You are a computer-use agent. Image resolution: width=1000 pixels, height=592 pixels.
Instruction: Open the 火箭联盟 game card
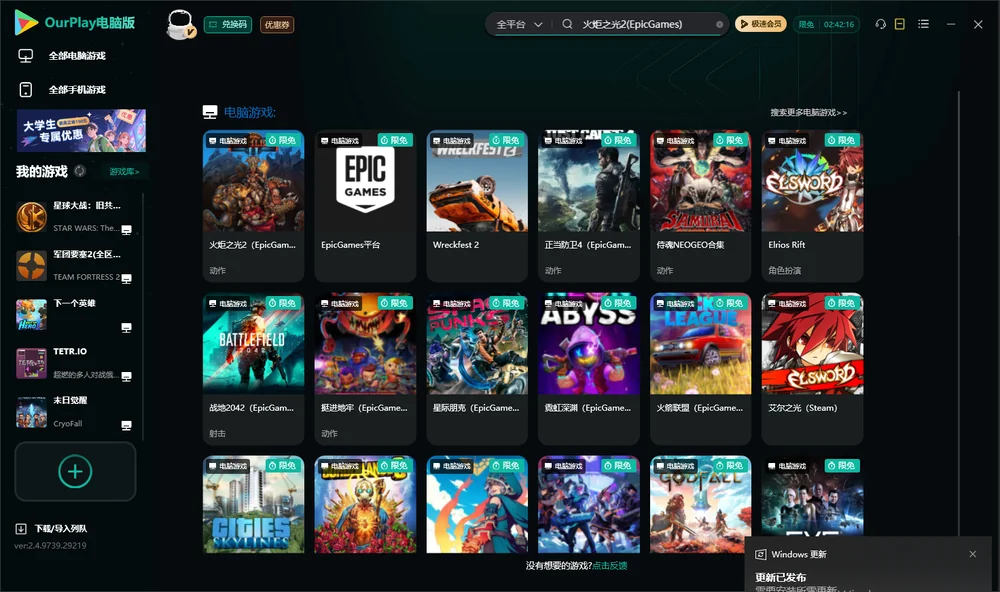[x=700, y=369]
